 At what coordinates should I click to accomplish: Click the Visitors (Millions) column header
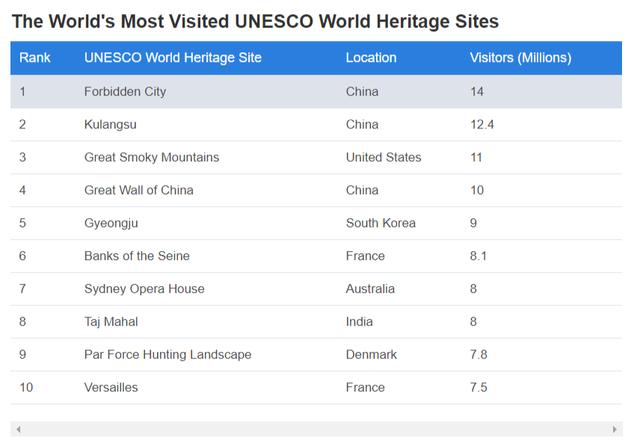pos(520,58)
